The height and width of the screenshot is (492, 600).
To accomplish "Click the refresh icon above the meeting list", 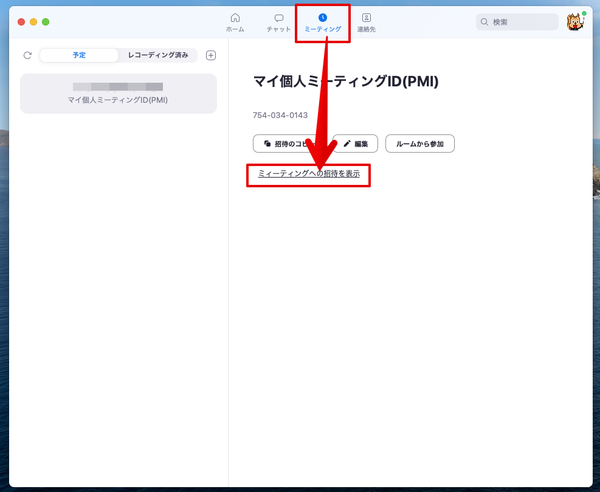I will pyautogui.click(x=27, y=55).
